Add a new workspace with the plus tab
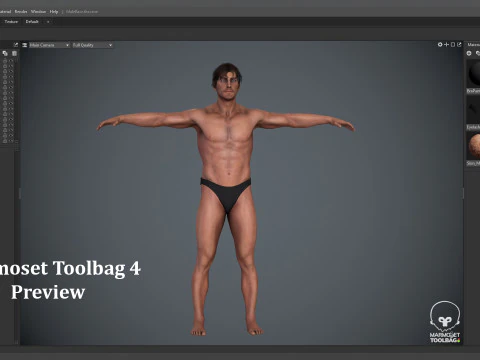This screenshot has height=360, width=480. (x=48, y=22)
